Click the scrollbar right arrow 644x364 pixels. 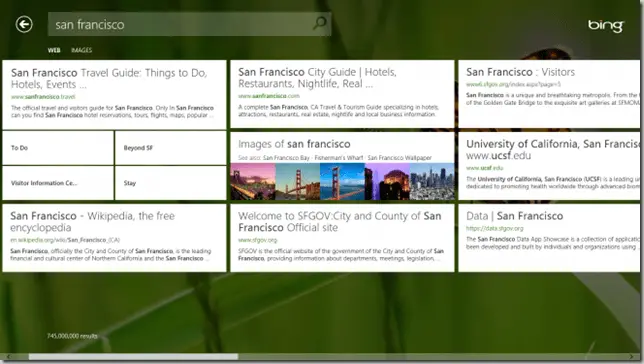pyautogui.click(x=631, y=357)
